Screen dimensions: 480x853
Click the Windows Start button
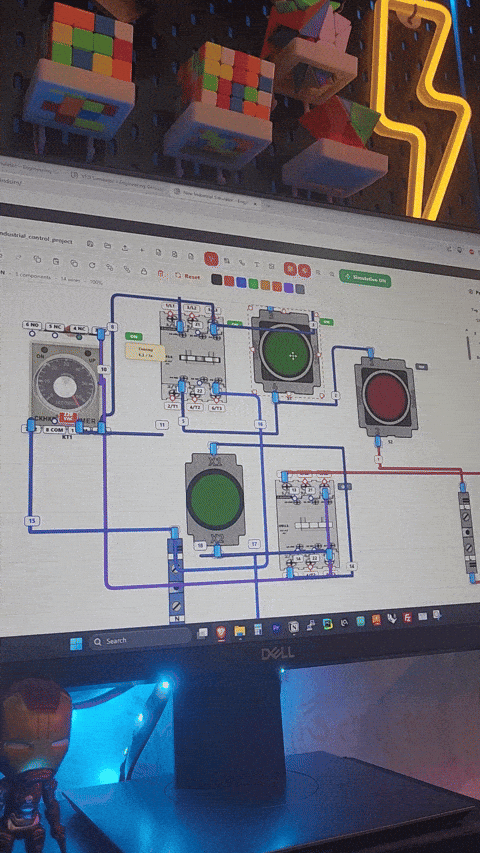click(x=76, y=644)
